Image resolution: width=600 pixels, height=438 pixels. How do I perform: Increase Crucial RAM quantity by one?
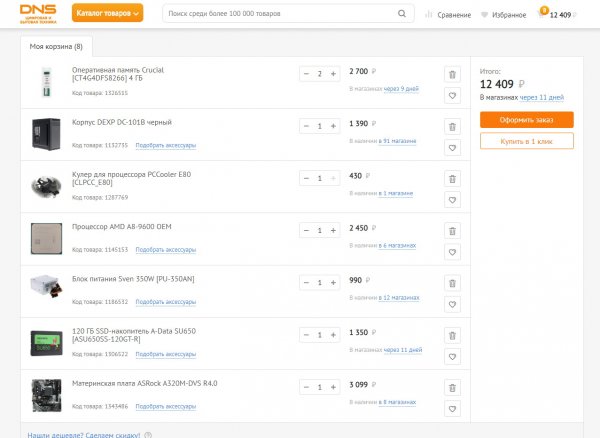click(x=334, y=74)
